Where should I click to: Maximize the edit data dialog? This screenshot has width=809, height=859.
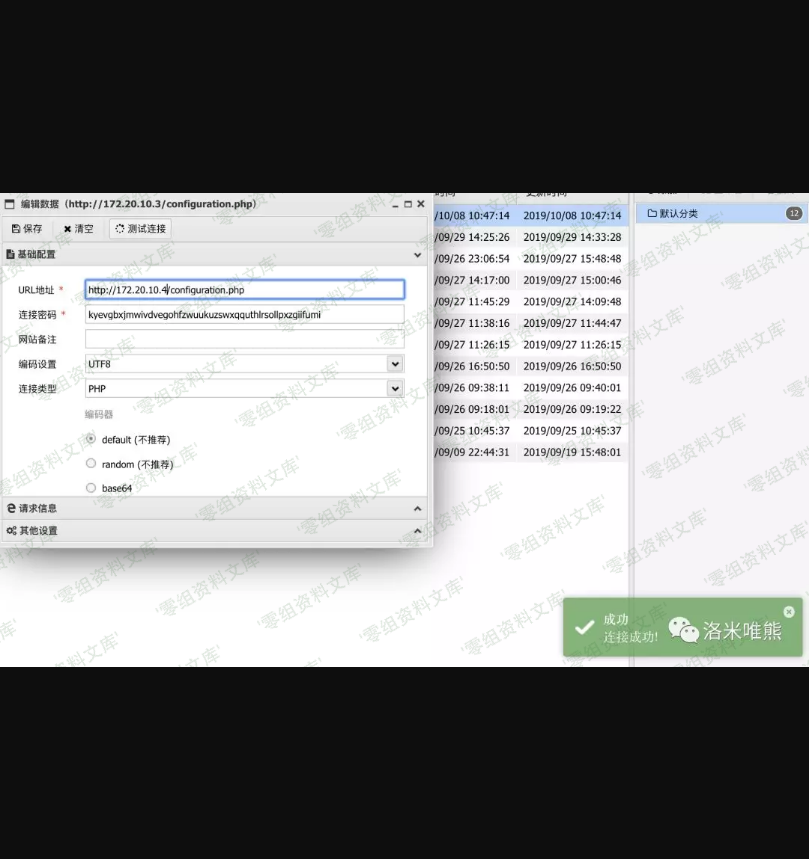click(408, 204)
